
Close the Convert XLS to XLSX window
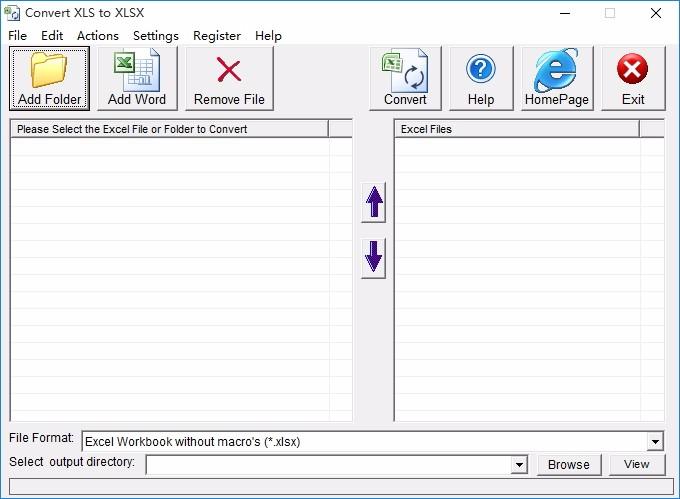pos(656,13)
